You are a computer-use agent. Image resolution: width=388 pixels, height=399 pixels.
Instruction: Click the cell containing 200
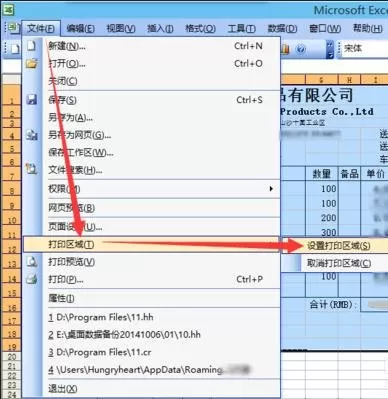(322, 218)
